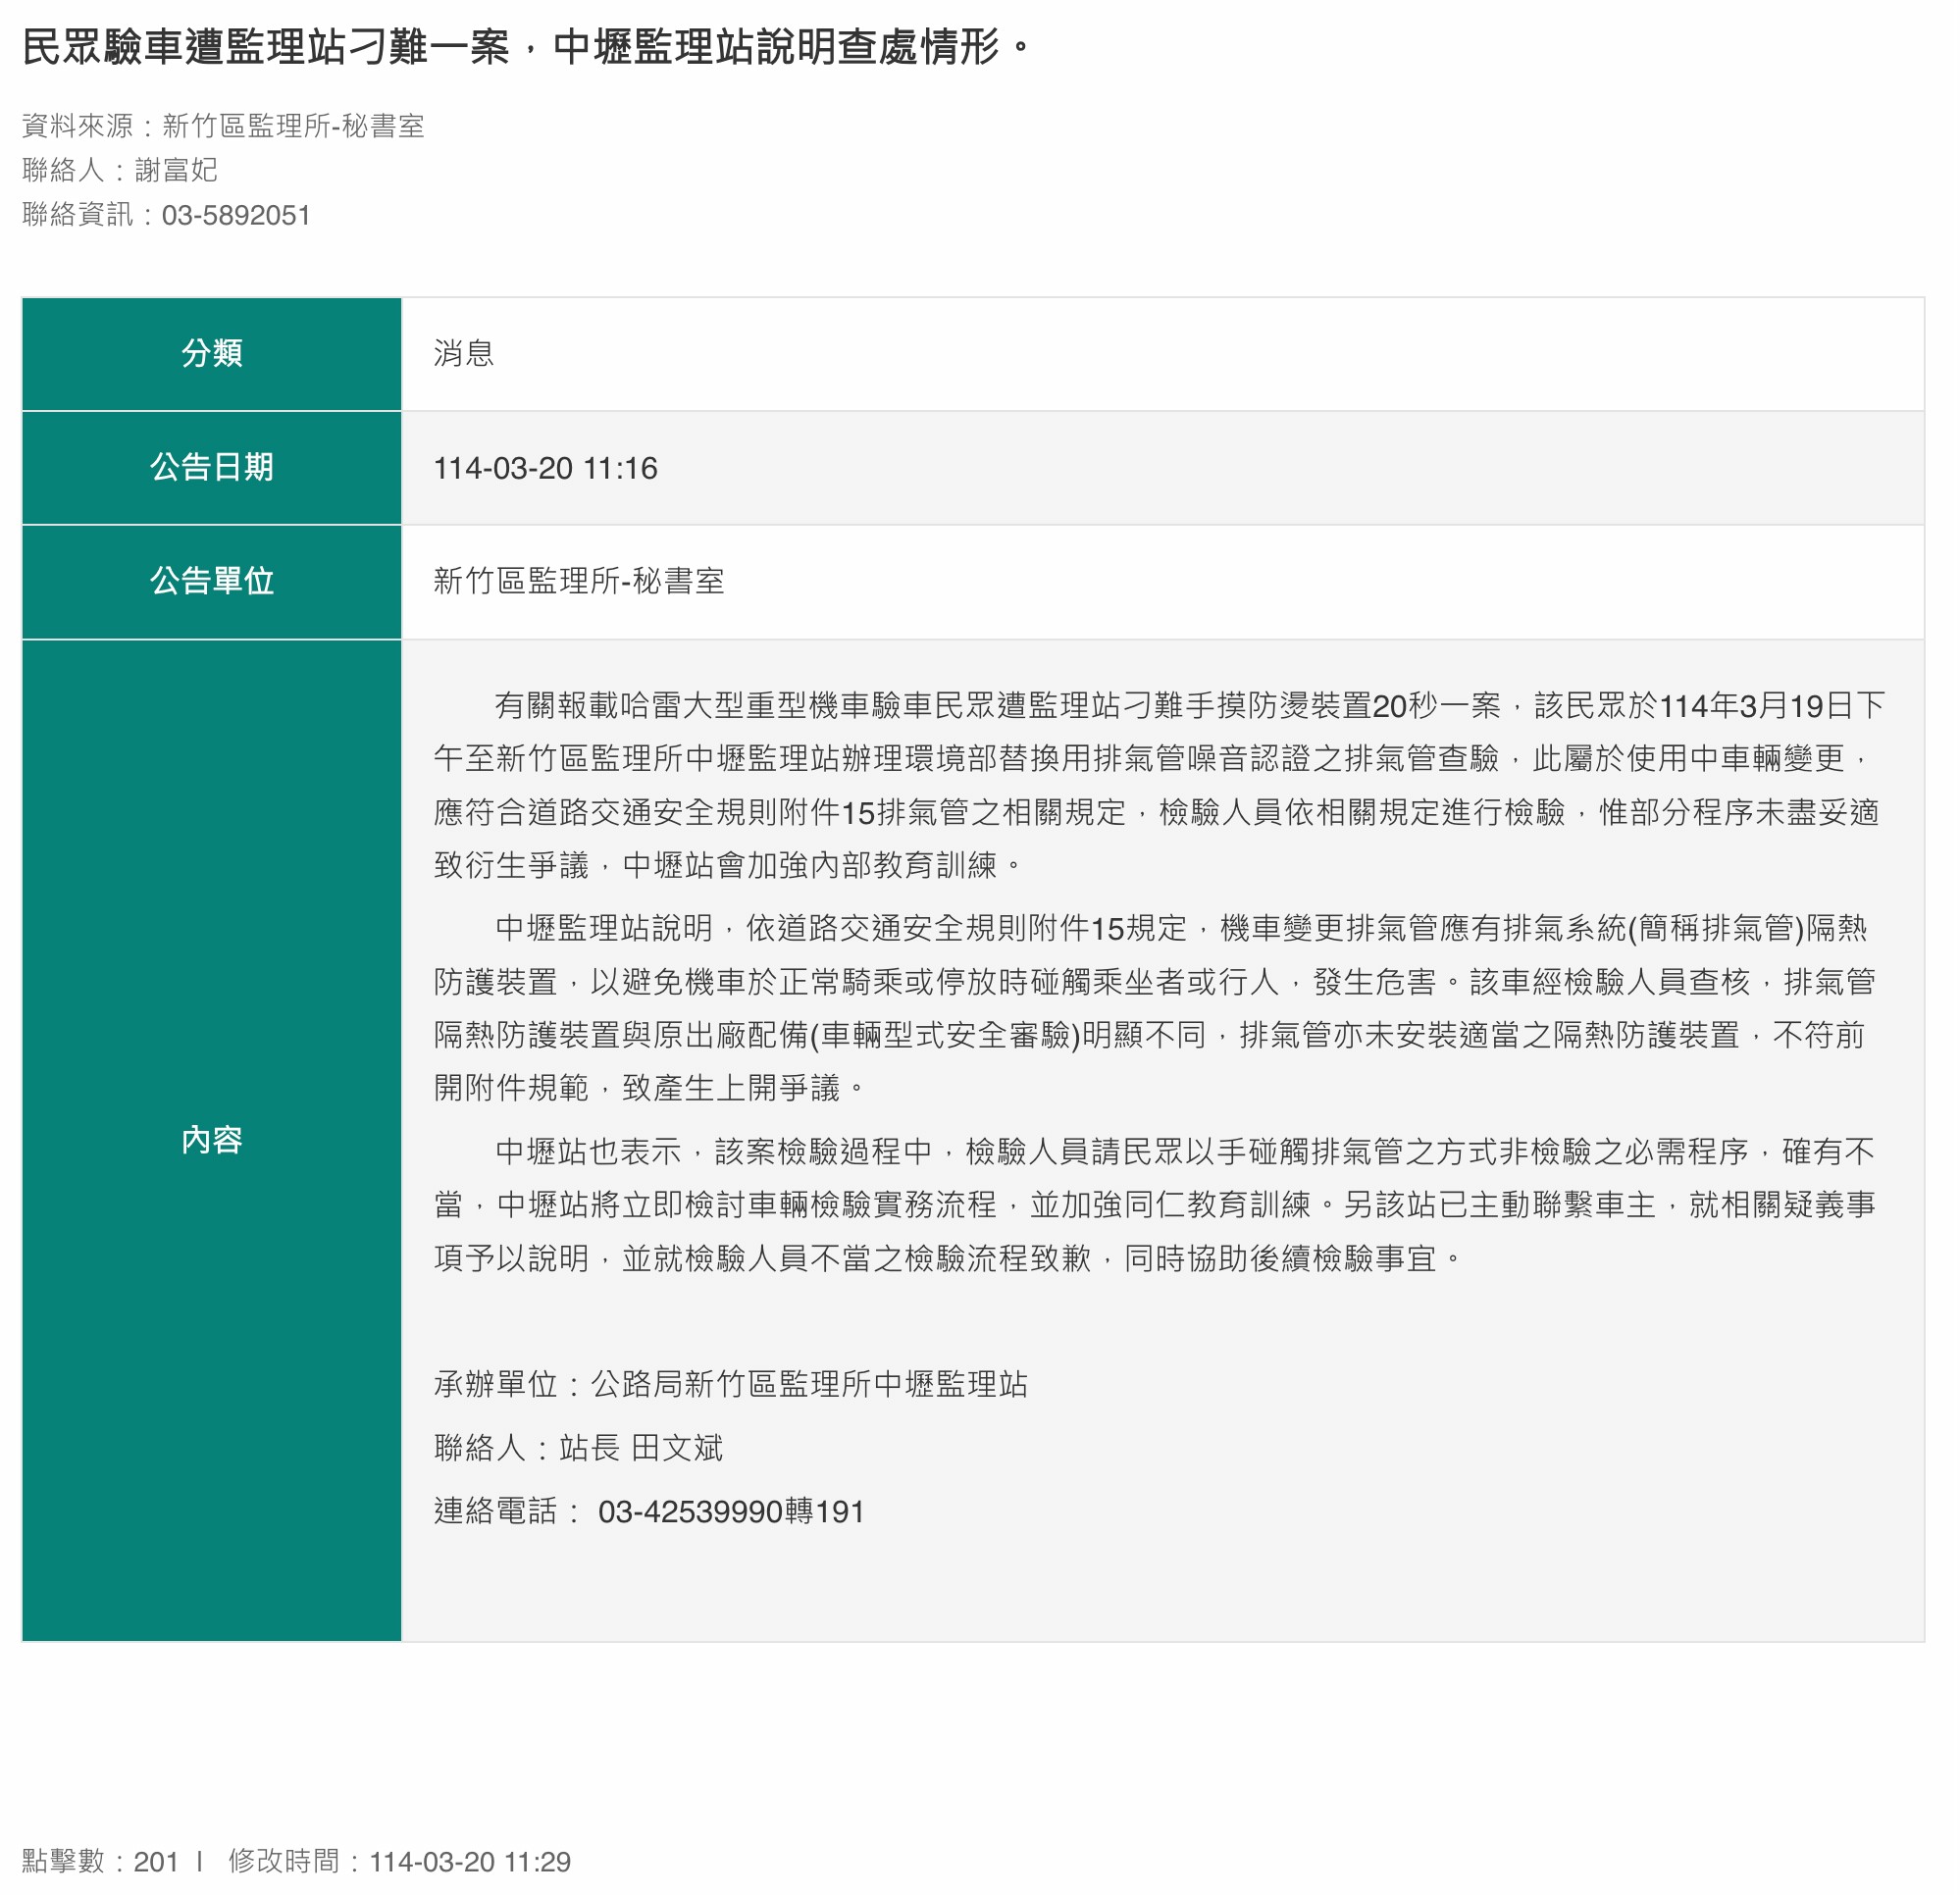Click 連絡電話 03-42539990轉191

(649, 1511)
